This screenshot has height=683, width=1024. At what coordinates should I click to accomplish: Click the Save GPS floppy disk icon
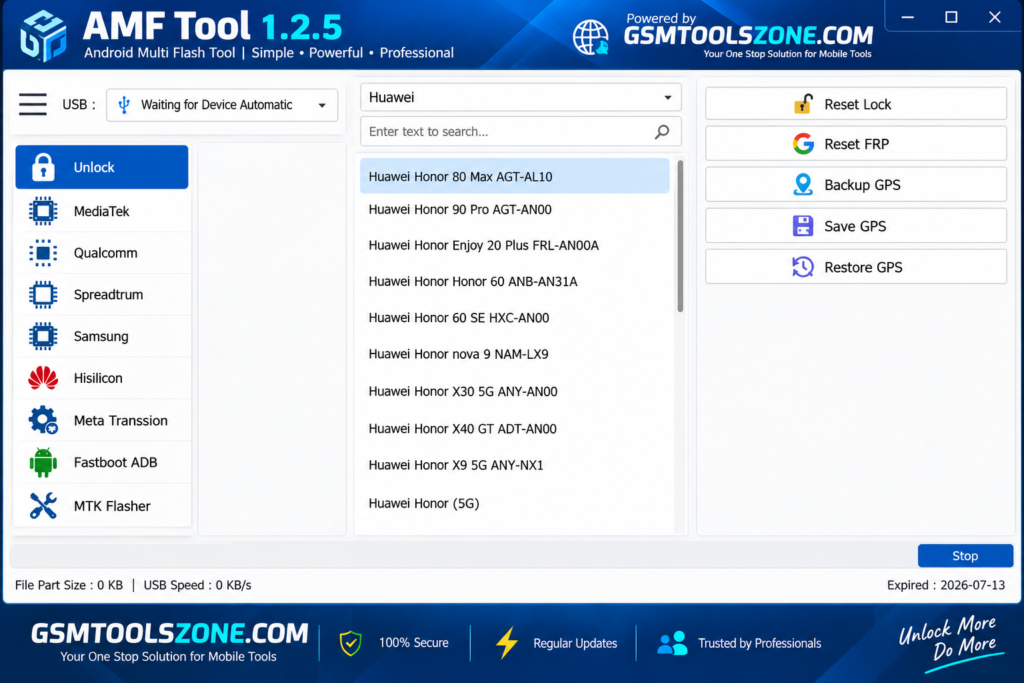(x=803, y=226)
